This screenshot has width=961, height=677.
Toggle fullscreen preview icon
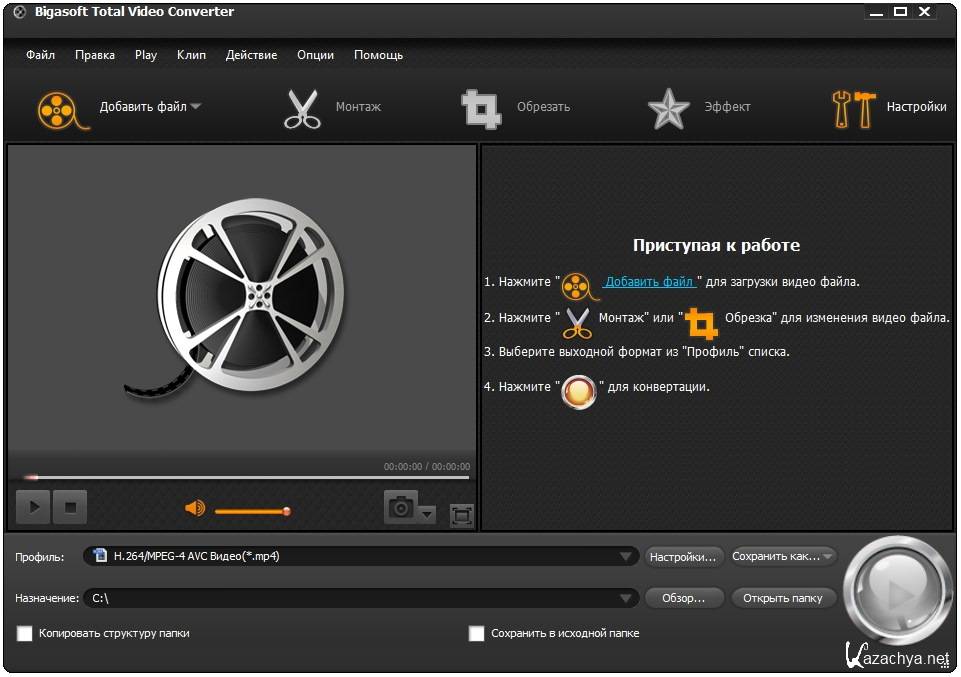click(x=461, y=515)
